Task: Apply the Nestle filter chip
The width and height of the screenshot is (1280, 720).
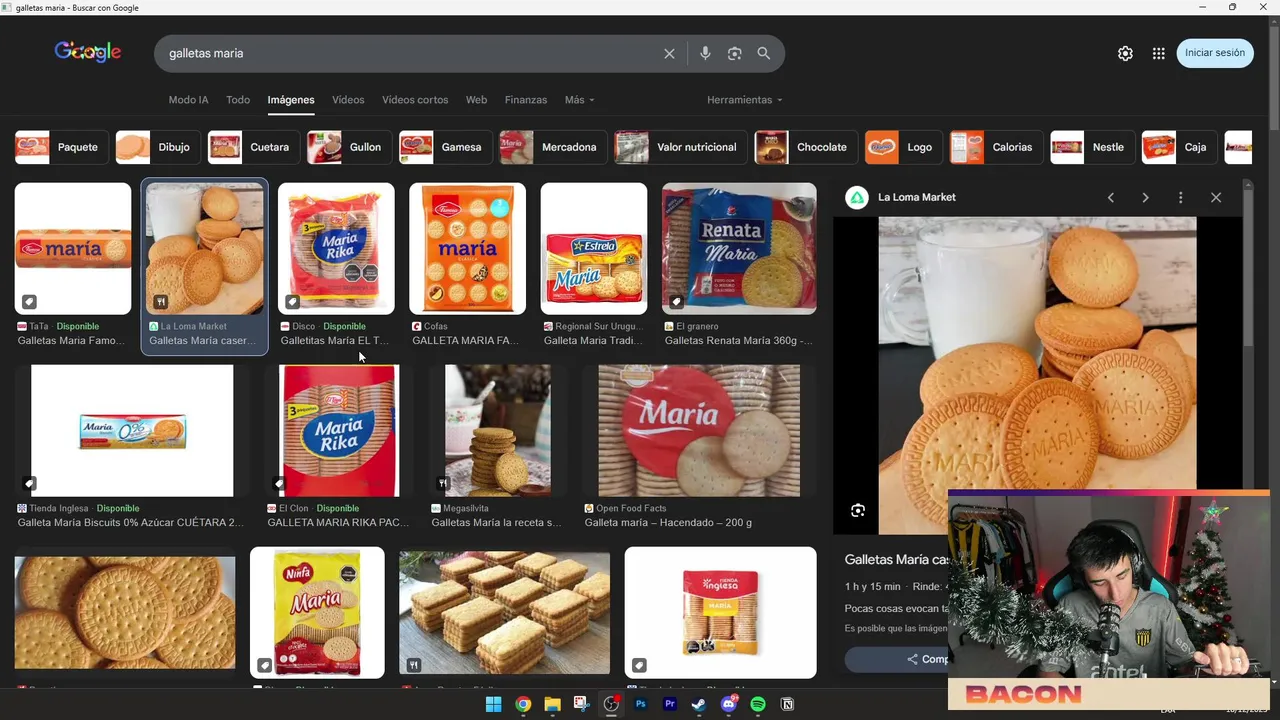Action: pyautogui.click(x=1092, y=147)
